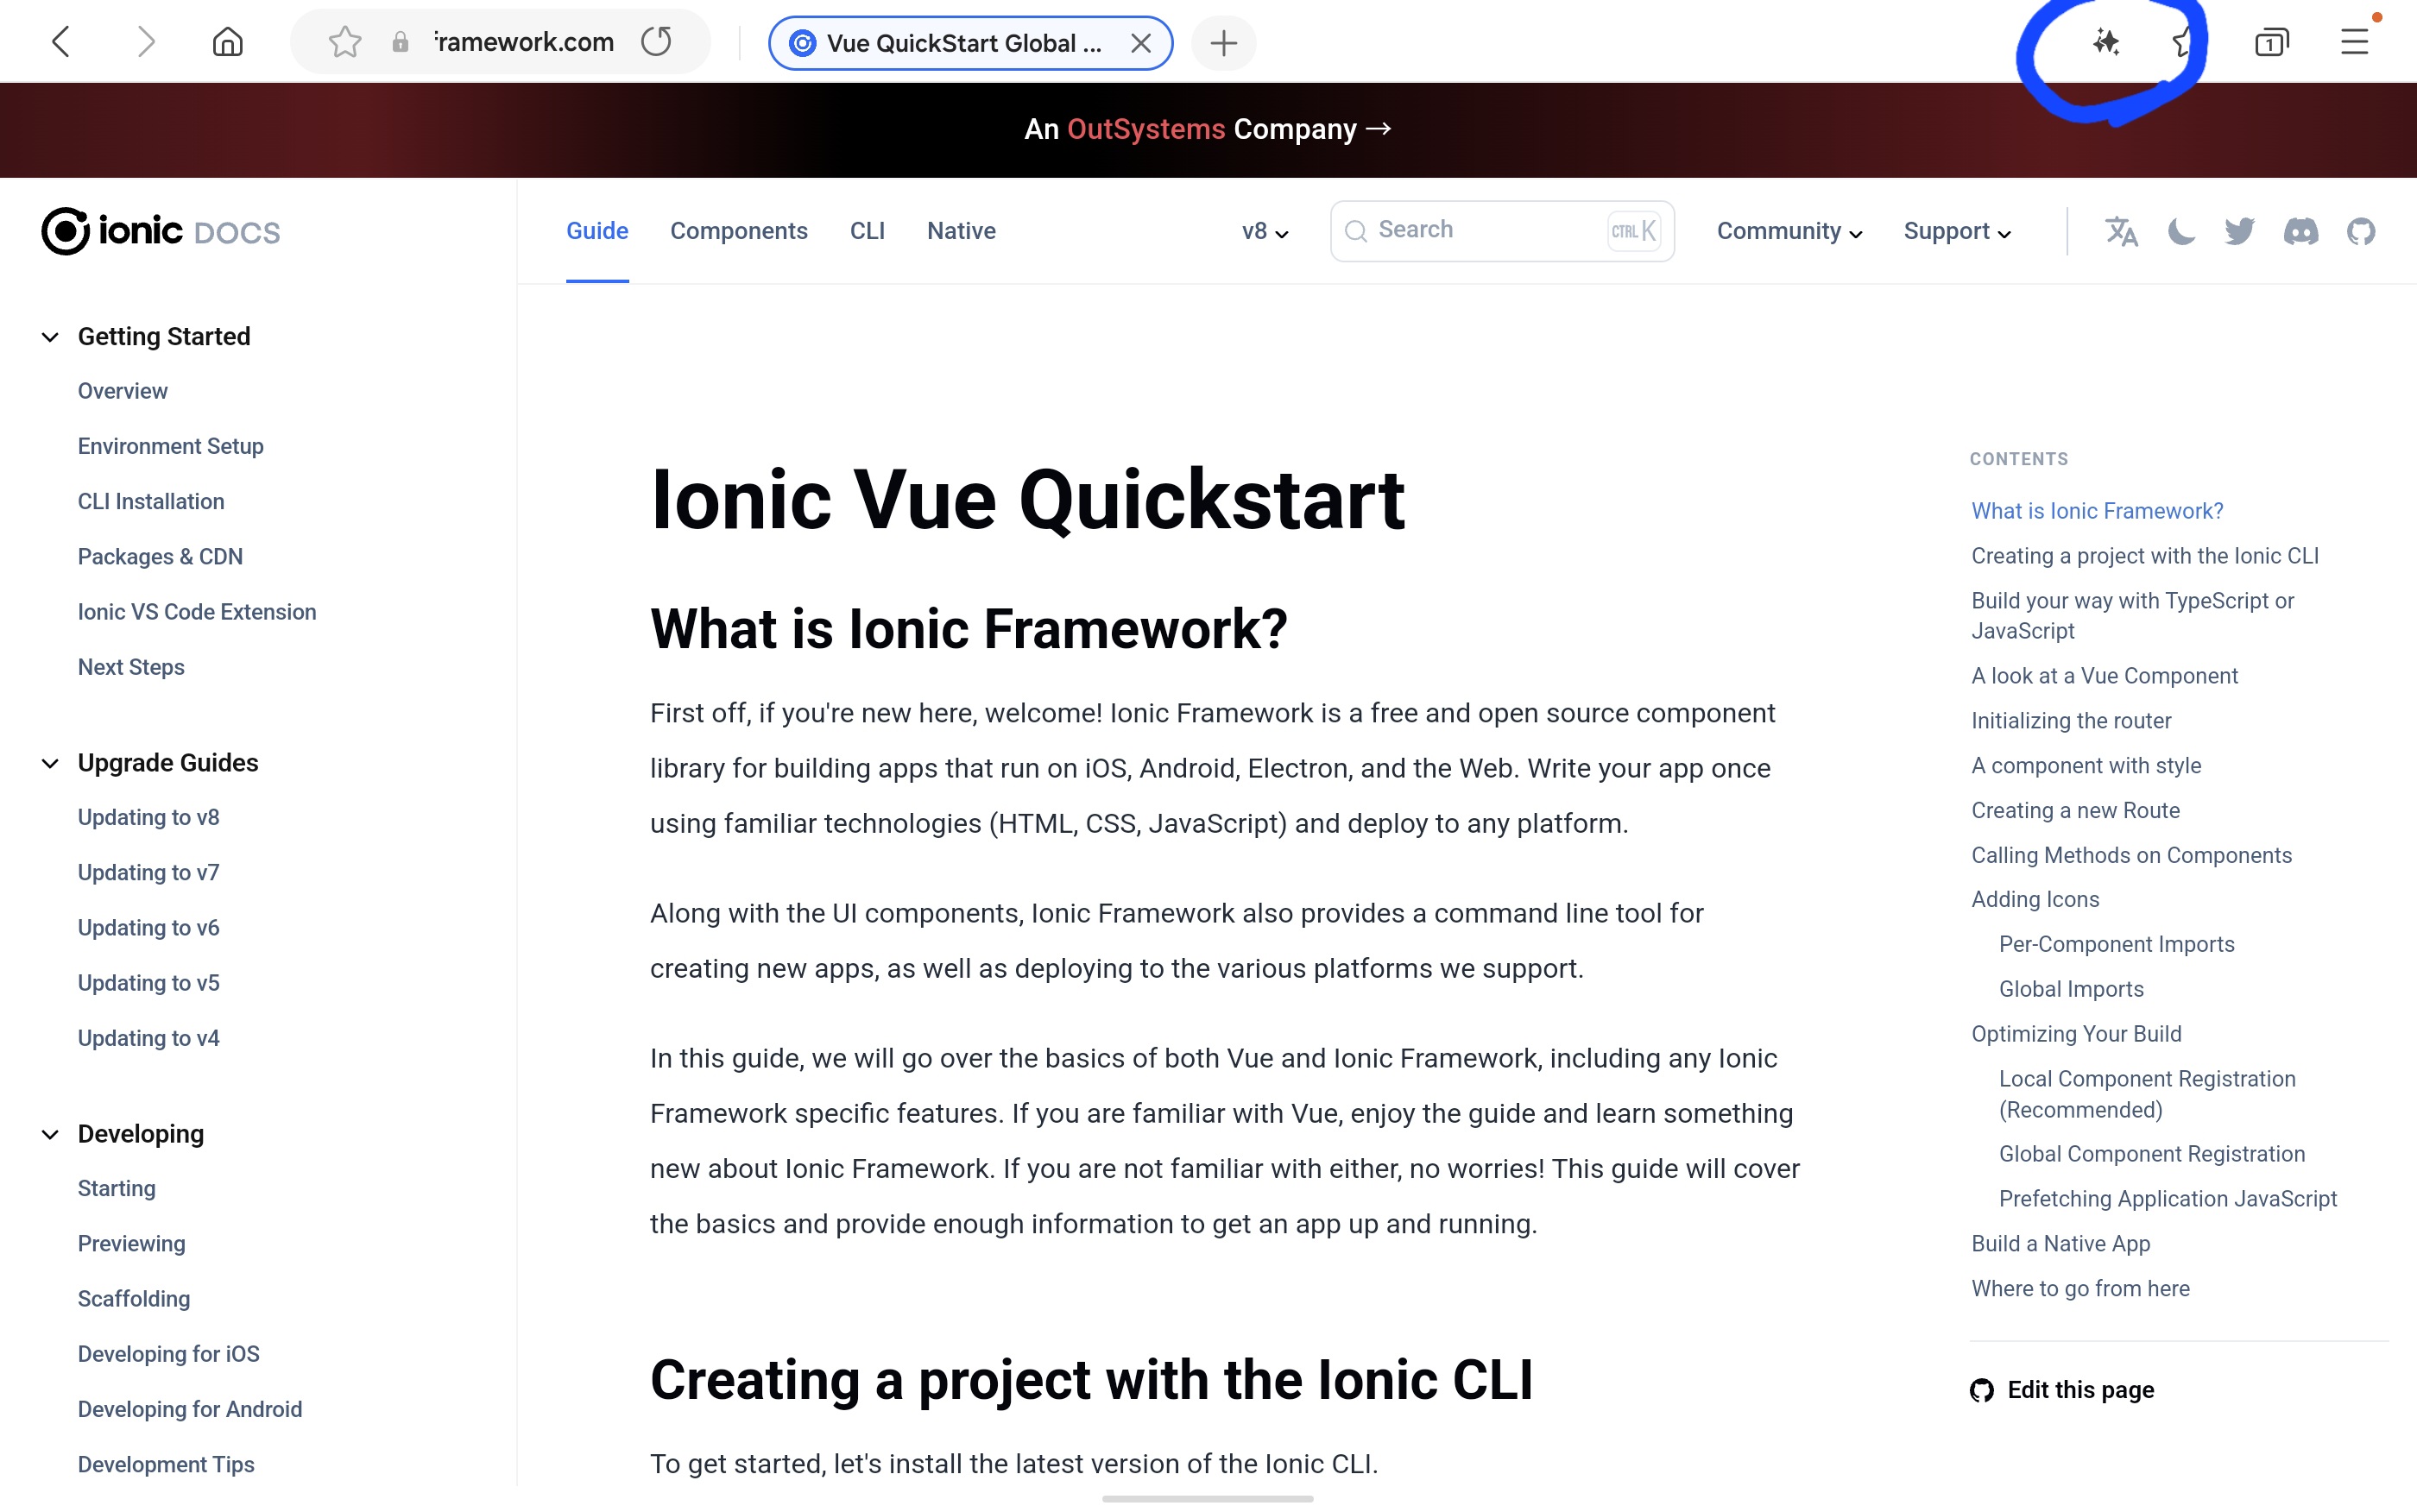Open the Community dropdown menu
2417x1512 pixels.
coord(1789,231)
